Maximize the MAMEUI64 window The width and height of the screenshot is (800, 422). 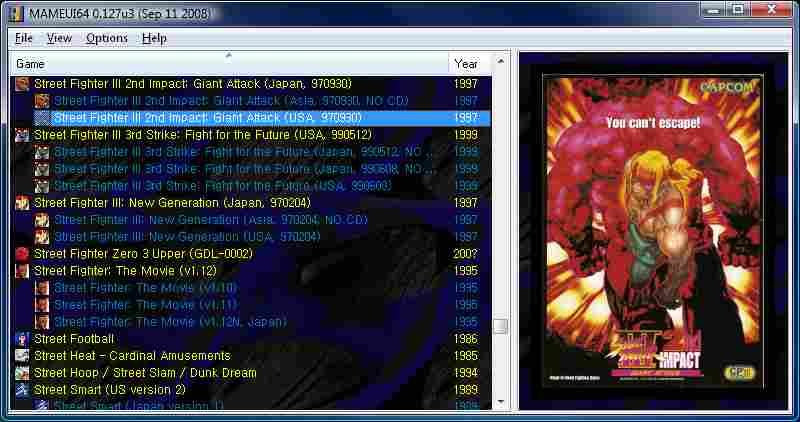(x=739, y=9)
